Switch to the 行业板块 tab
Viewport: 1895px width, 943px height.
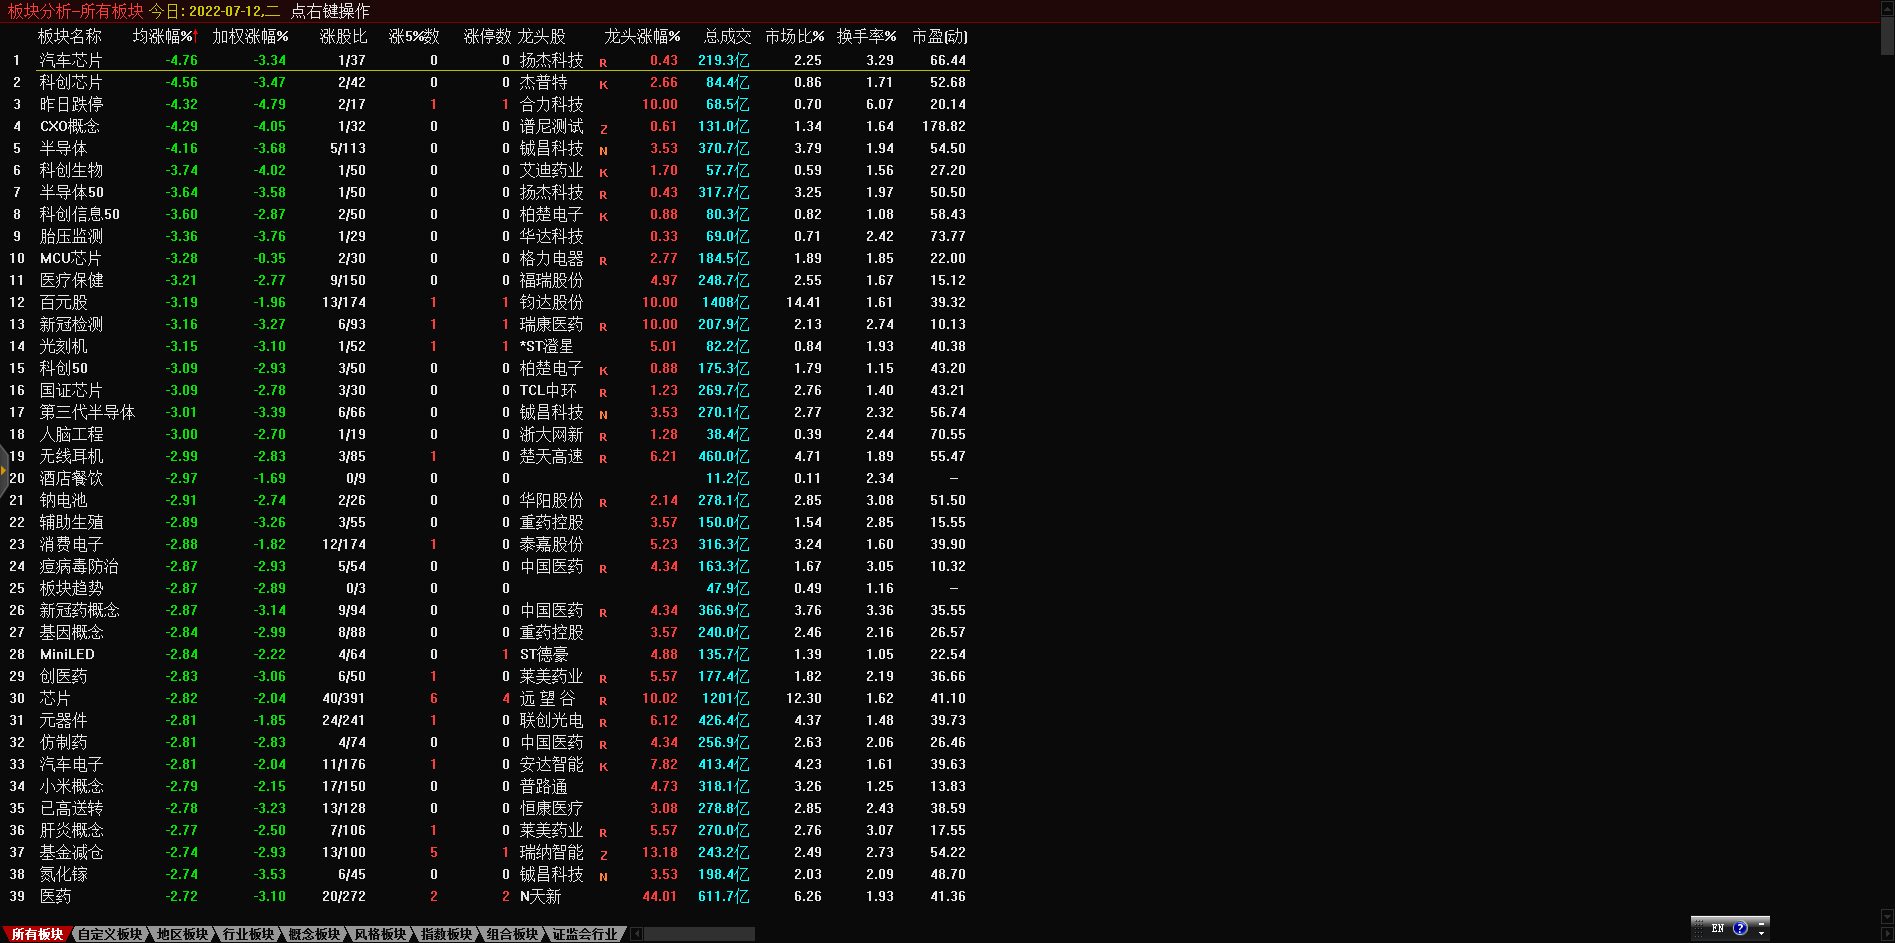point(247,934)
